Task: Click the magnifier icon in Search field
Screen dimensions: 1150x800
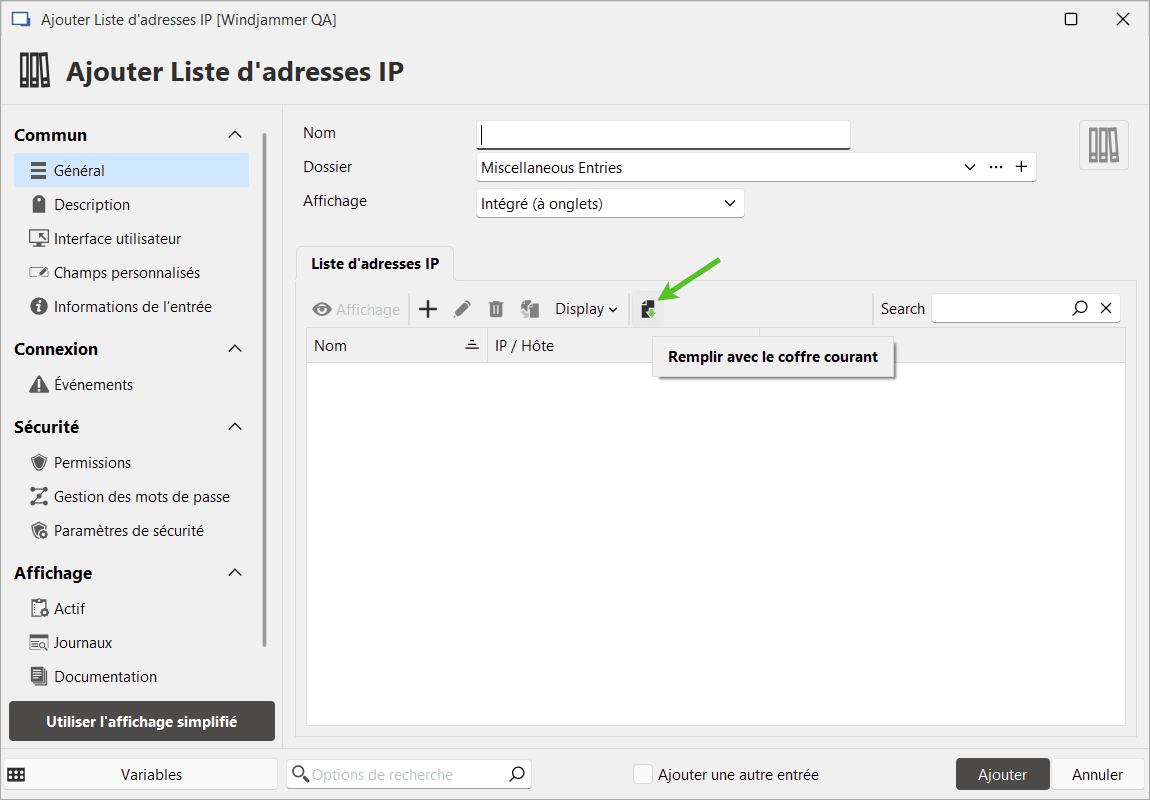Action: (1080, 309)
